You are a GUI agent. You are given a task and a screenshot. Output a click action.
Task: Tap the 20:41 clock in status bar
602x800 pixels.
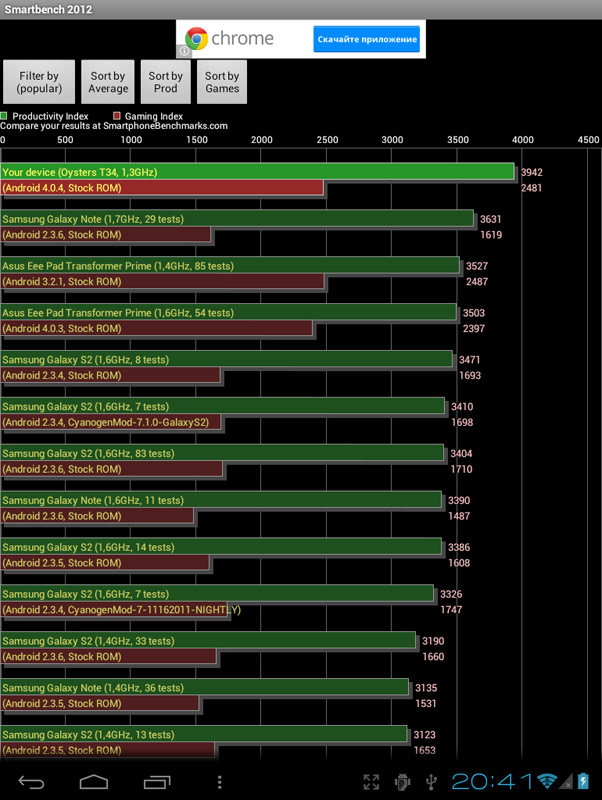(x=492, y=782)
